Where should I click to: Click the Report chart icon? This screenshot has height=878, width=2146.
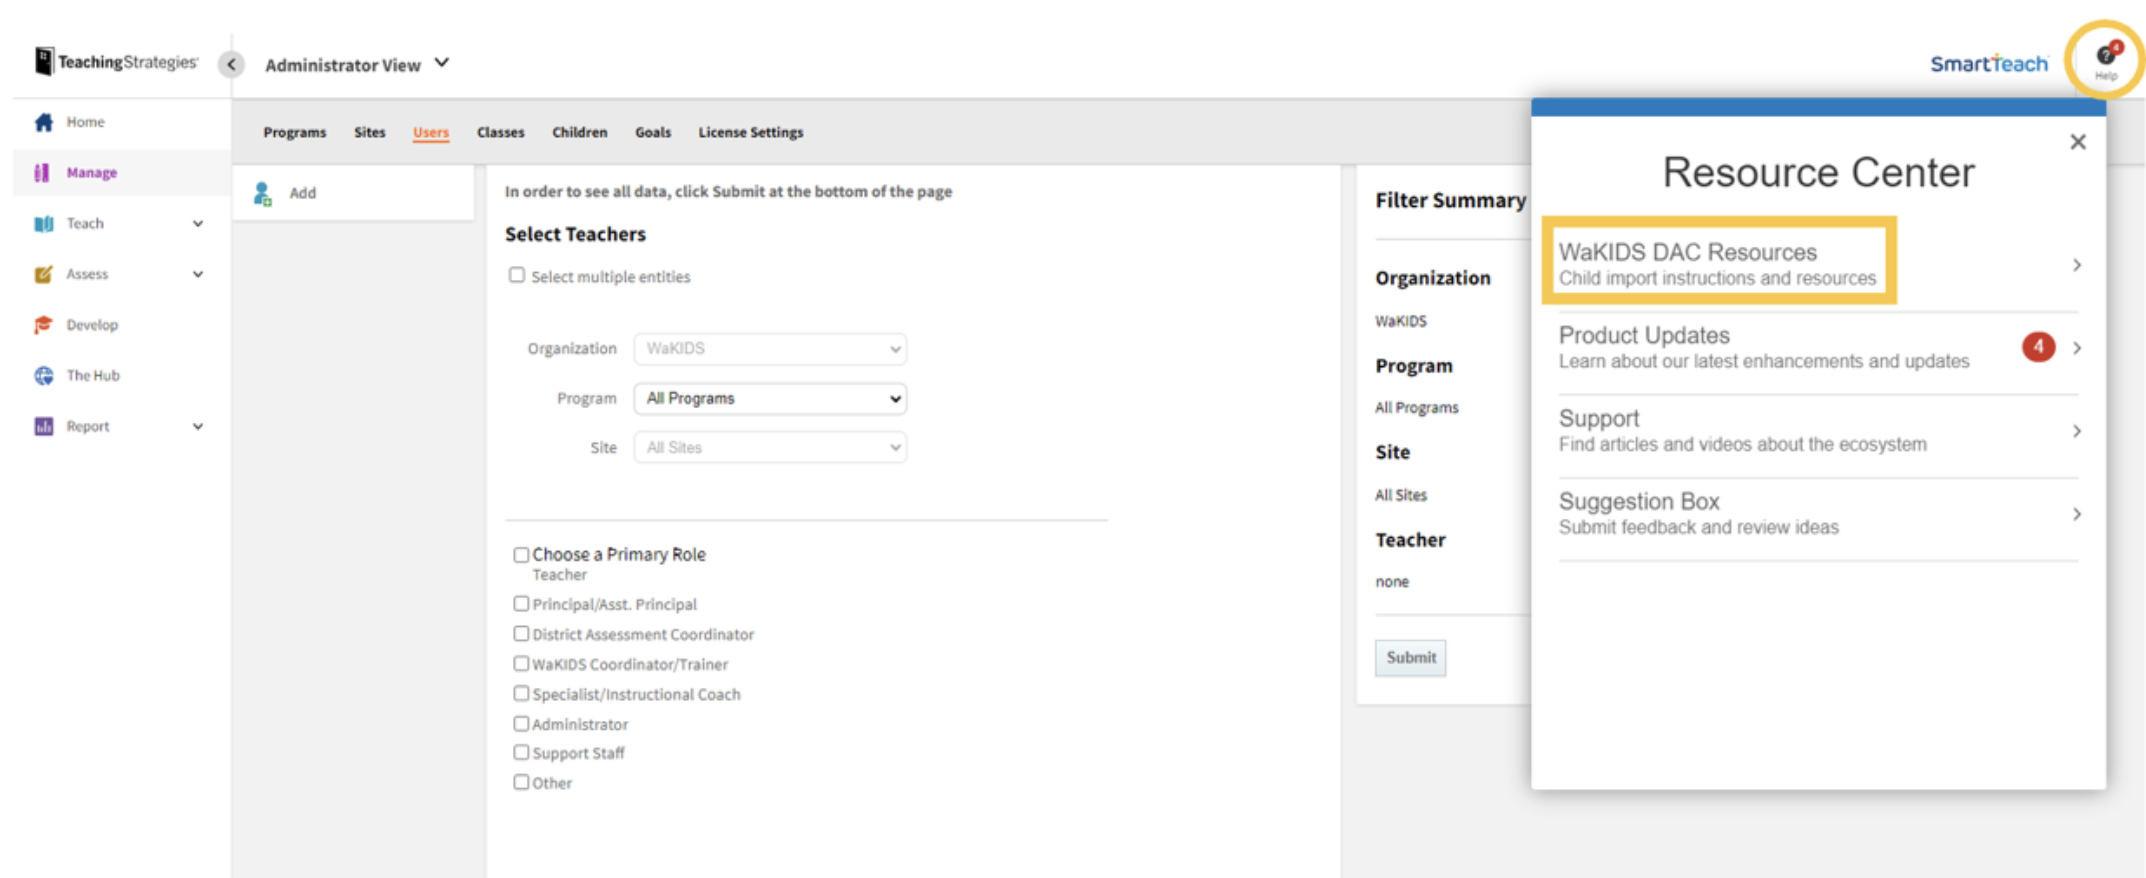tap(43, 427)
